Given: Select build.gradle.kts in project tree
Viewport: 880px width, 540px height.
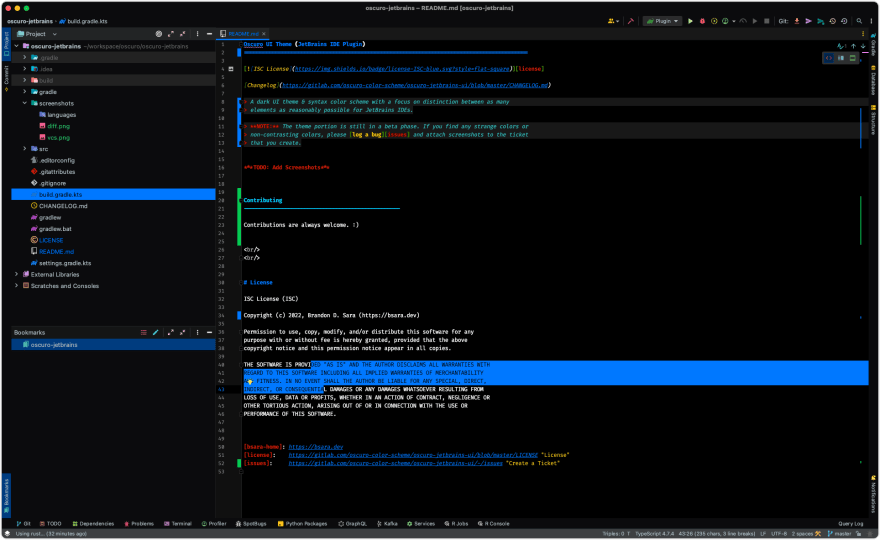Looking at the screenshot, I should point(113,195).
